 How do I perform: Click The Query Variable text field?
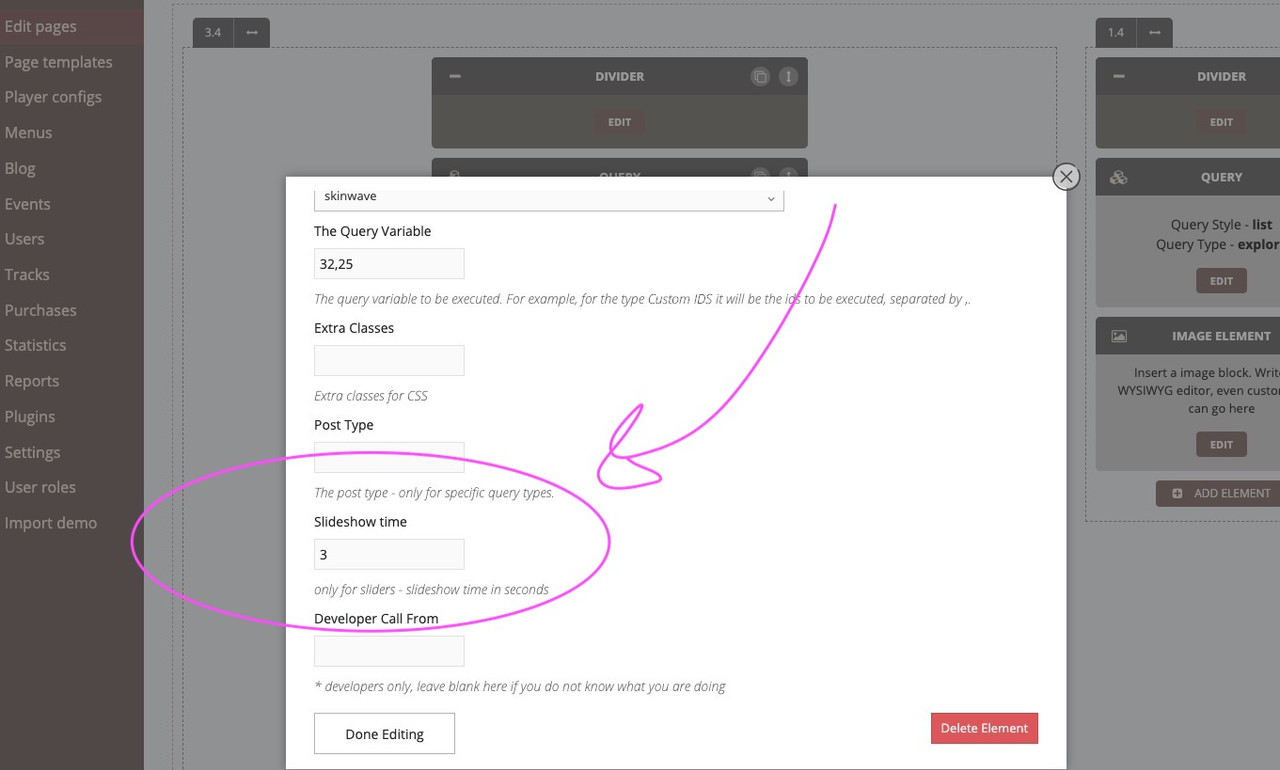pyautogui.click(x=389, y=264)
